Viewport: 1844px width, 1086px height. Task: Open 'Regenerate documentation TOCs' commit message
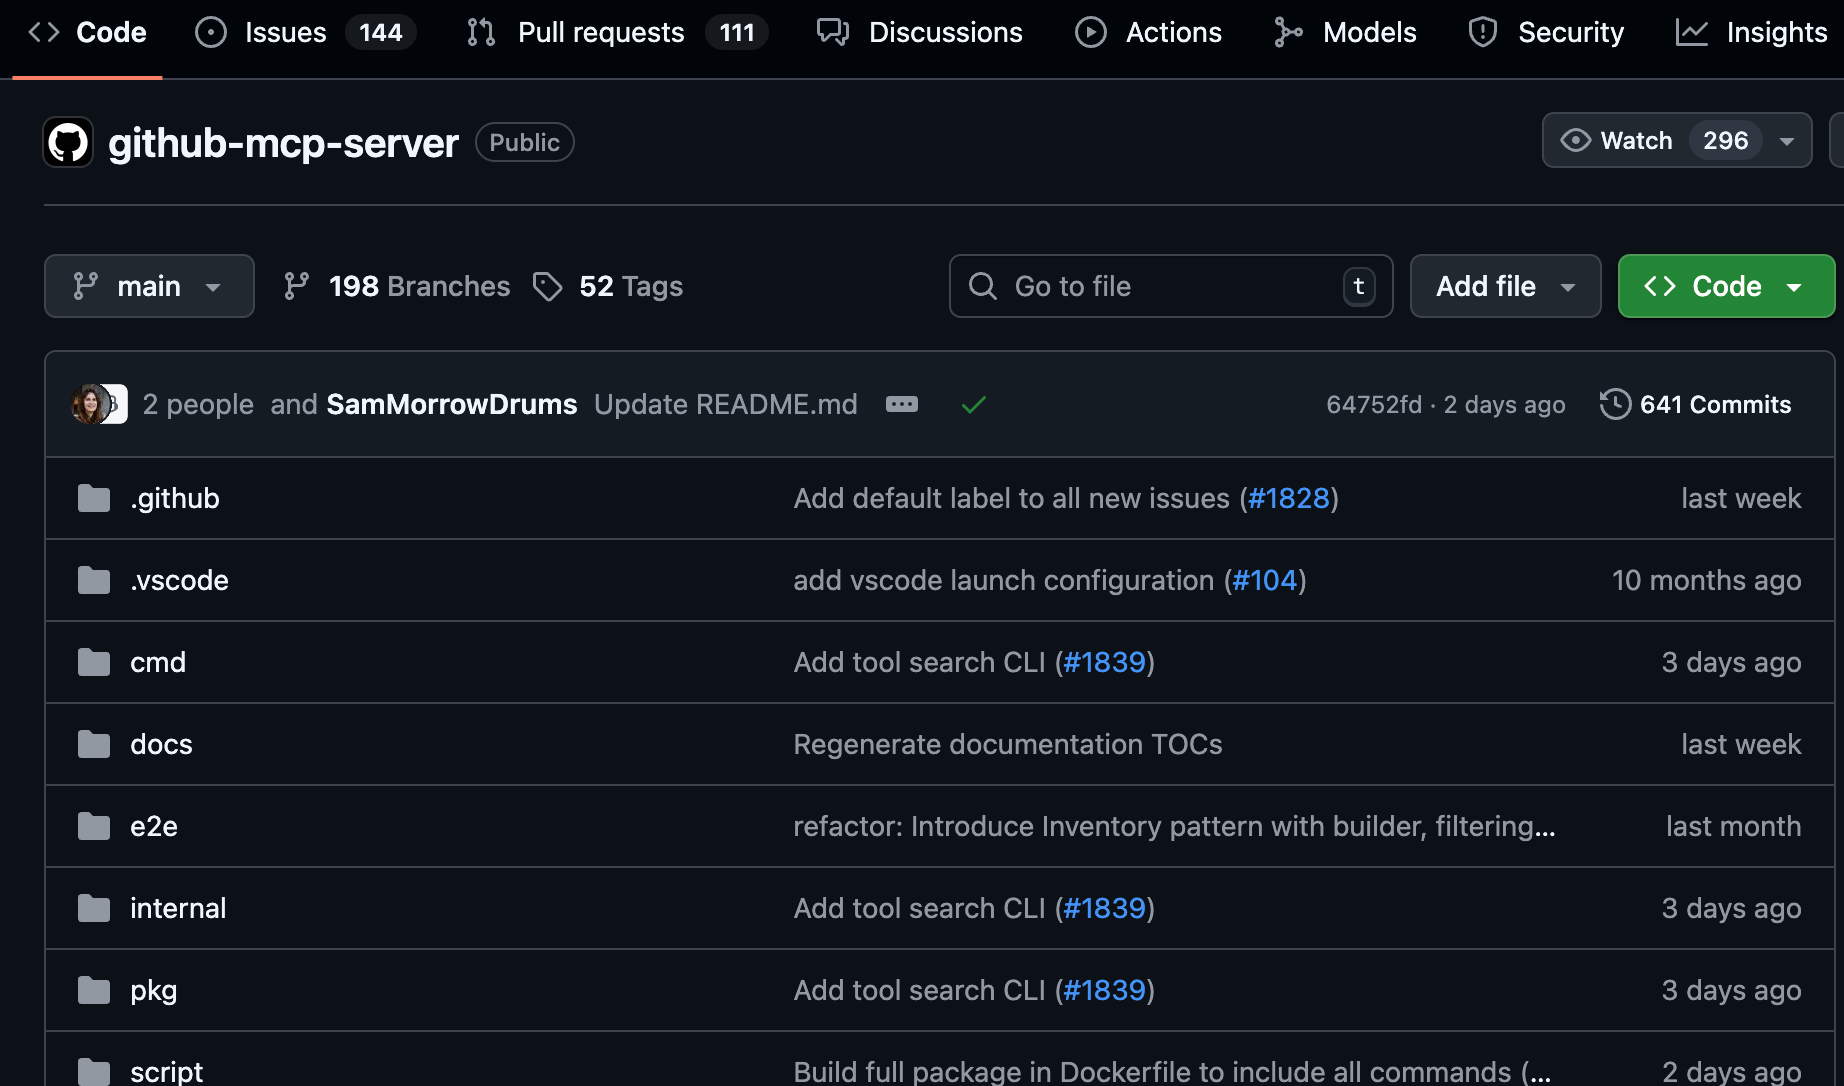(x=1008, y=744)
